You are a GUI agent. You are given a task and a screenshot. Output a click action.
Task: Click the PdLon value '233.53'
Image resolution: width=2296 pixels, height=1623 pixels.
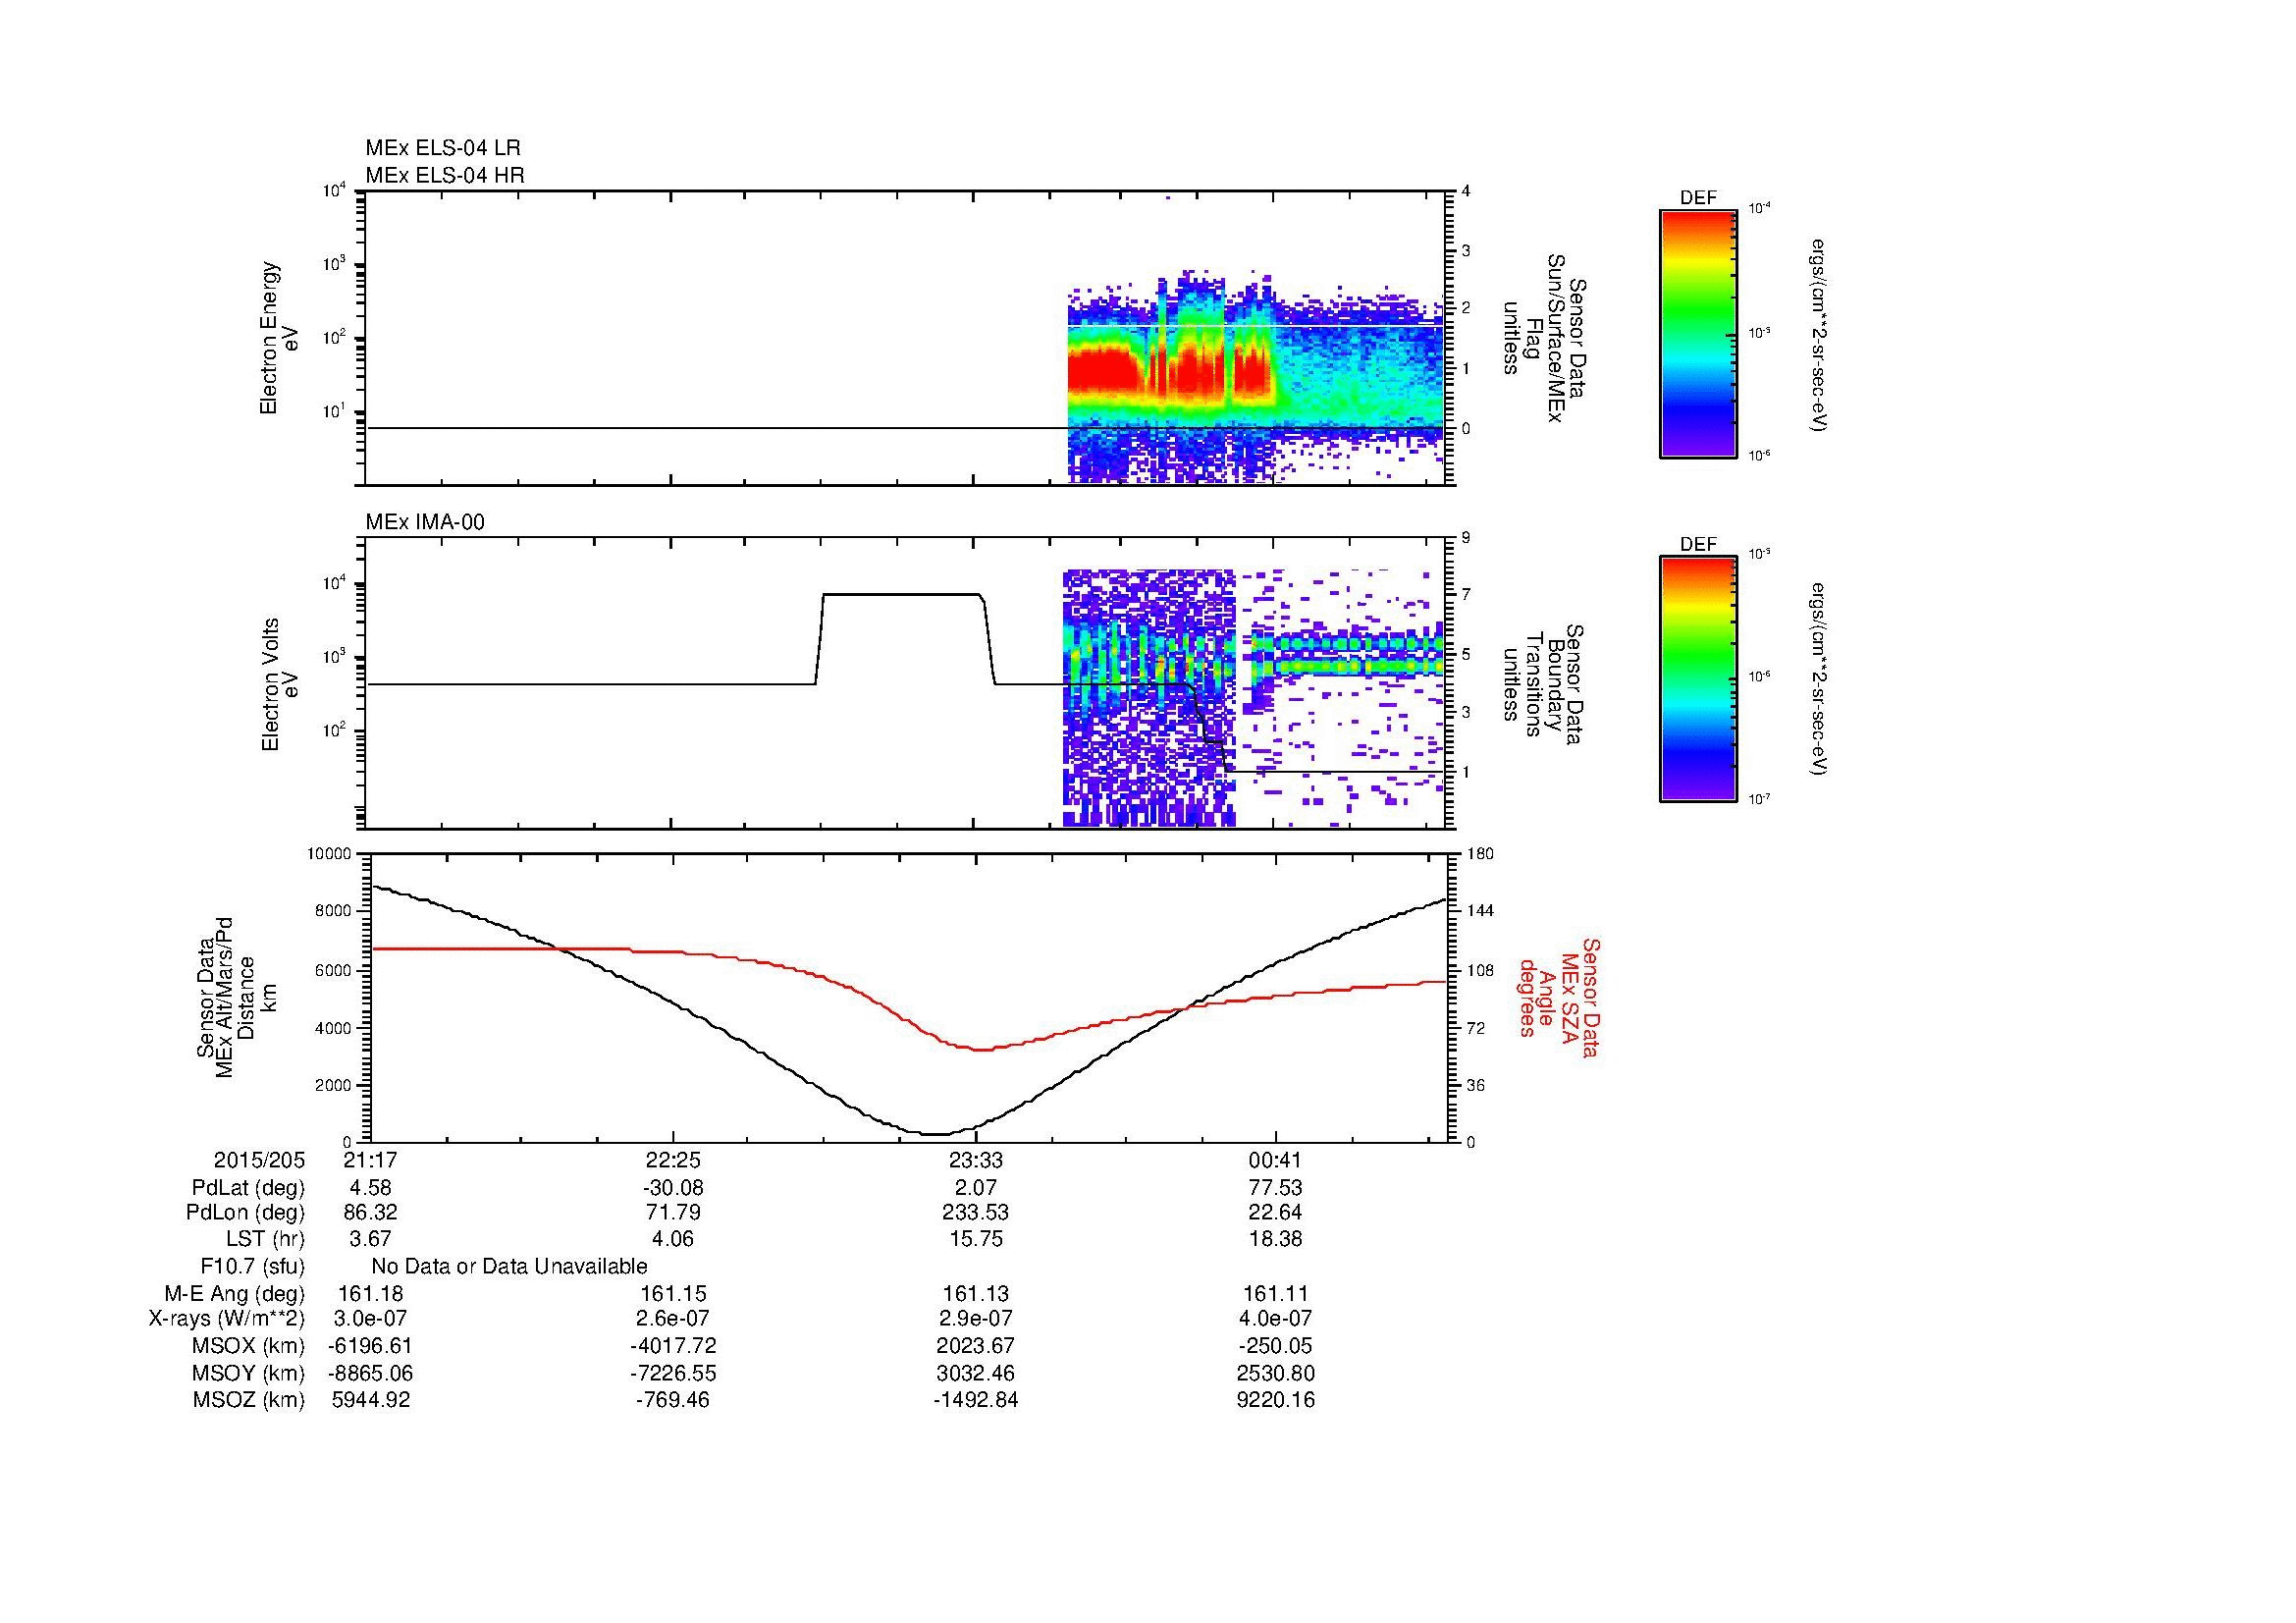pos(976,1213)
